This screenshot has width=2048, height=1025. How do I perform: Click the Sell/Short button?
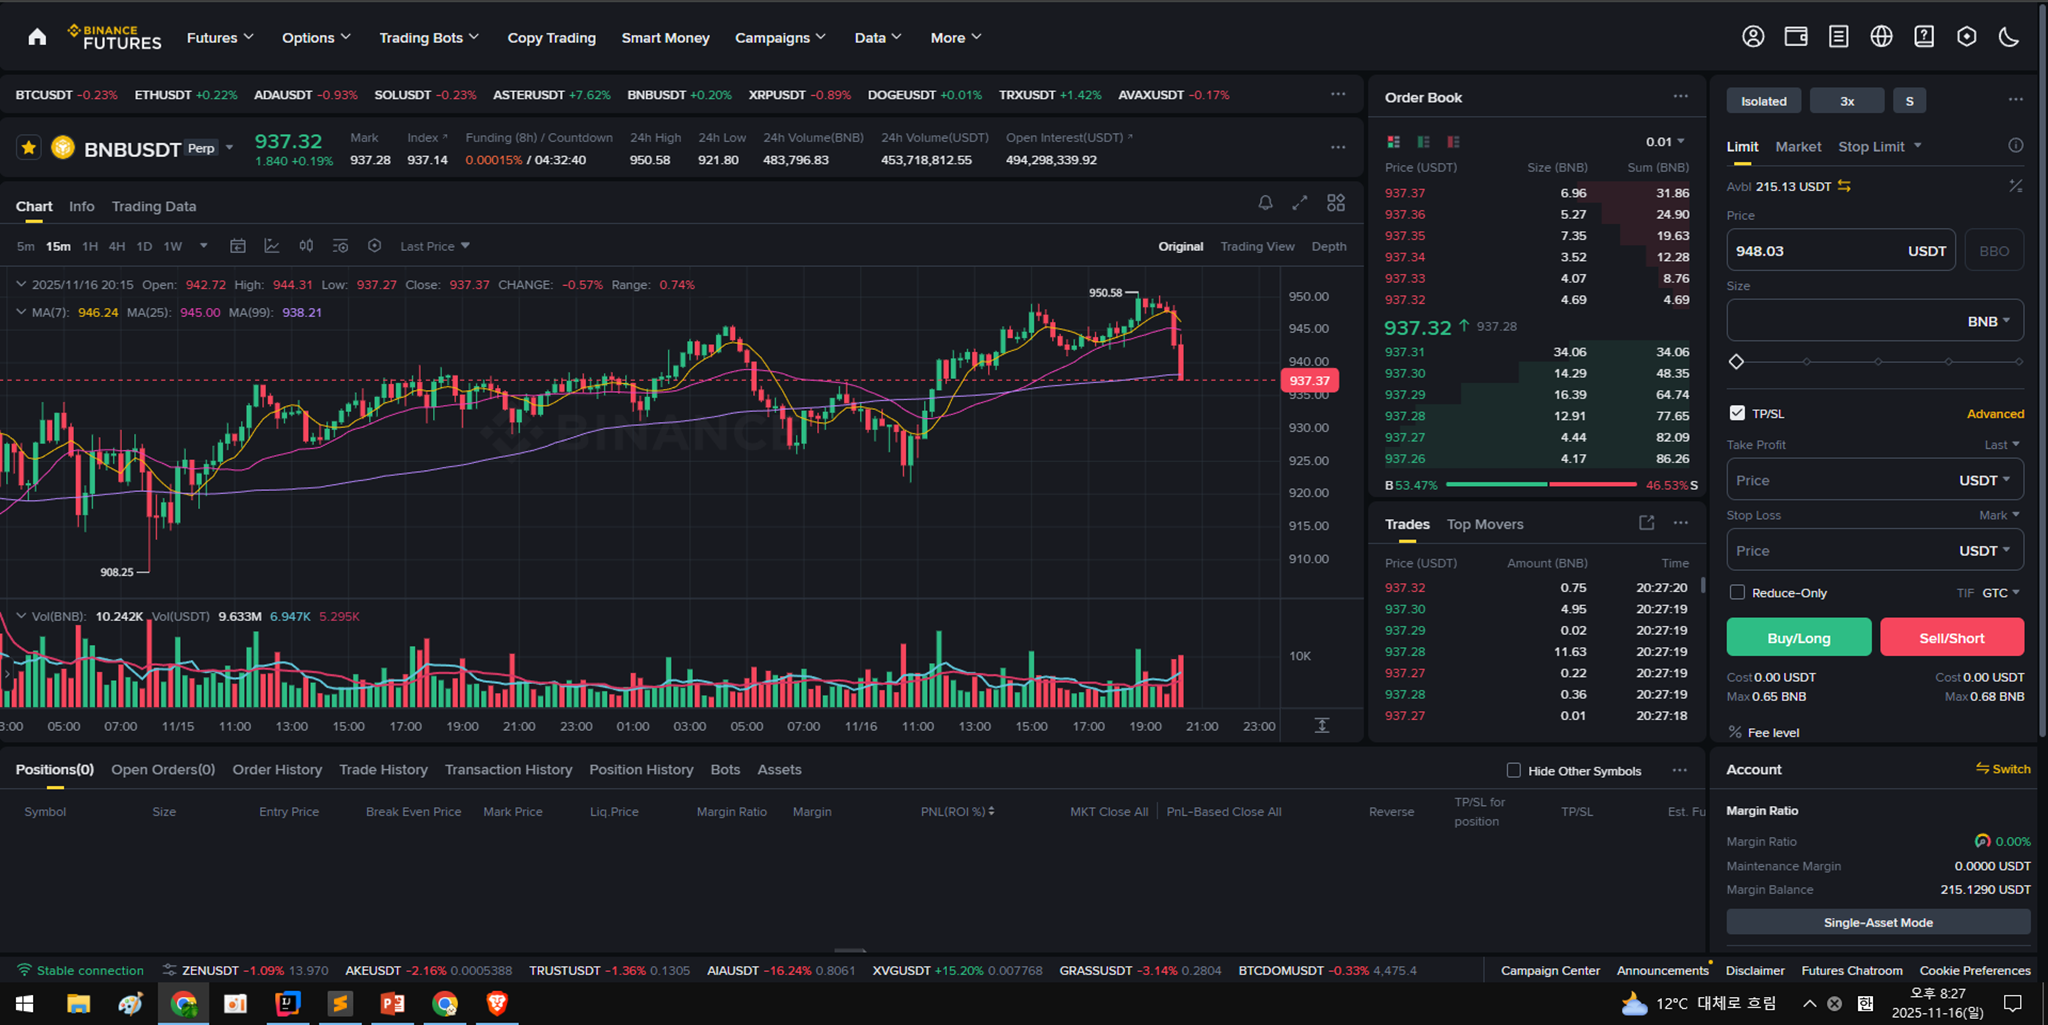pos(1952,637)
